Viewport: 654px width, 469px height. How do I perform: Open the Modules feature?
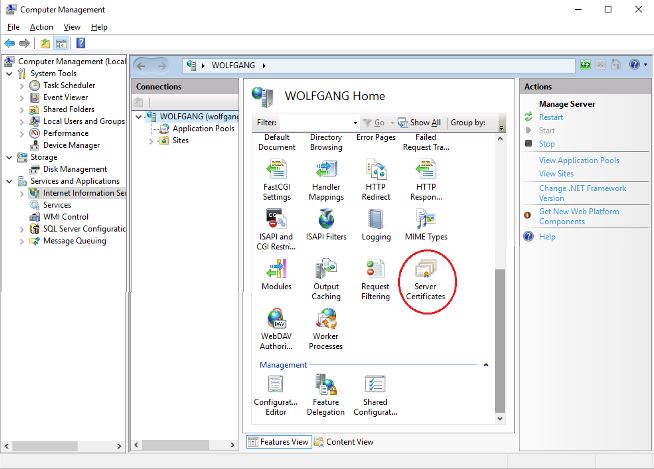(x=276, y=275)
